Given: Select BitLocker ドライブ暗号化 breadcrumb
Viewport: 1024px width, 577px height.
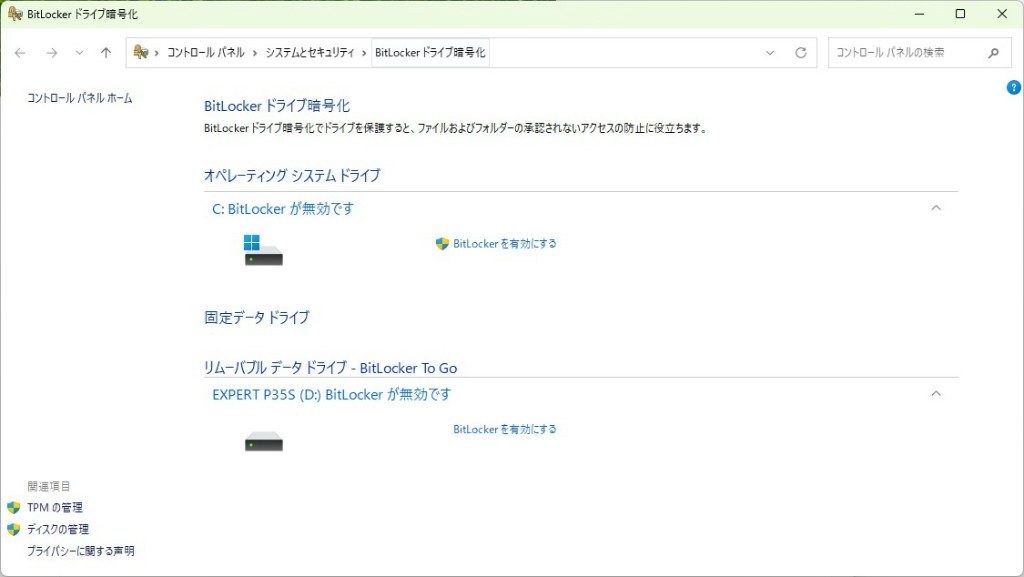Looking at the screenshot, I should 430,53.
